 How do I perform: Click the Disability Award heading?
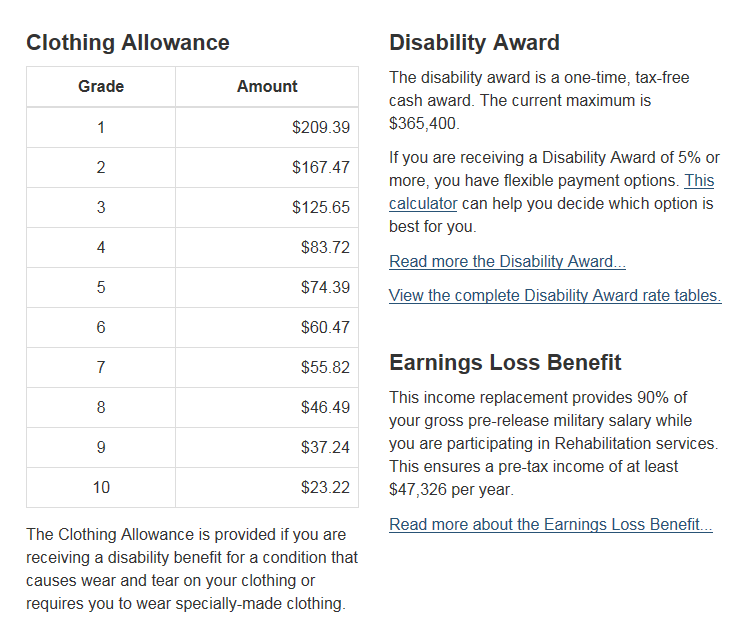(474, 43)
